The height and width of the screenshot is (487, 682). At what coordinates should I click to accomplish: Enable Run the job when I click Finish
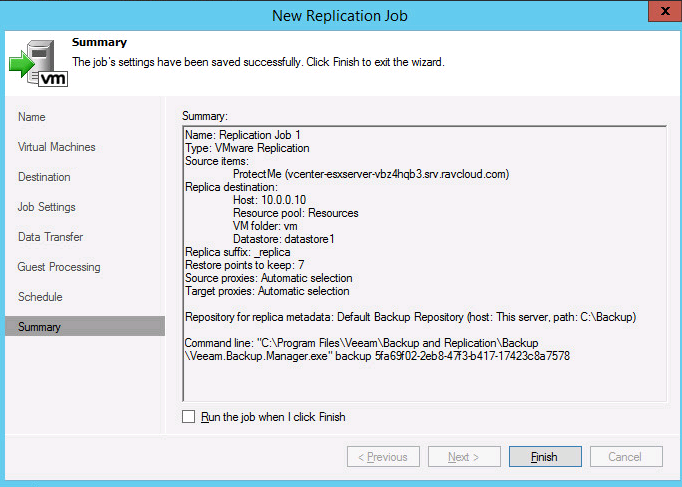tap(189, 417)
